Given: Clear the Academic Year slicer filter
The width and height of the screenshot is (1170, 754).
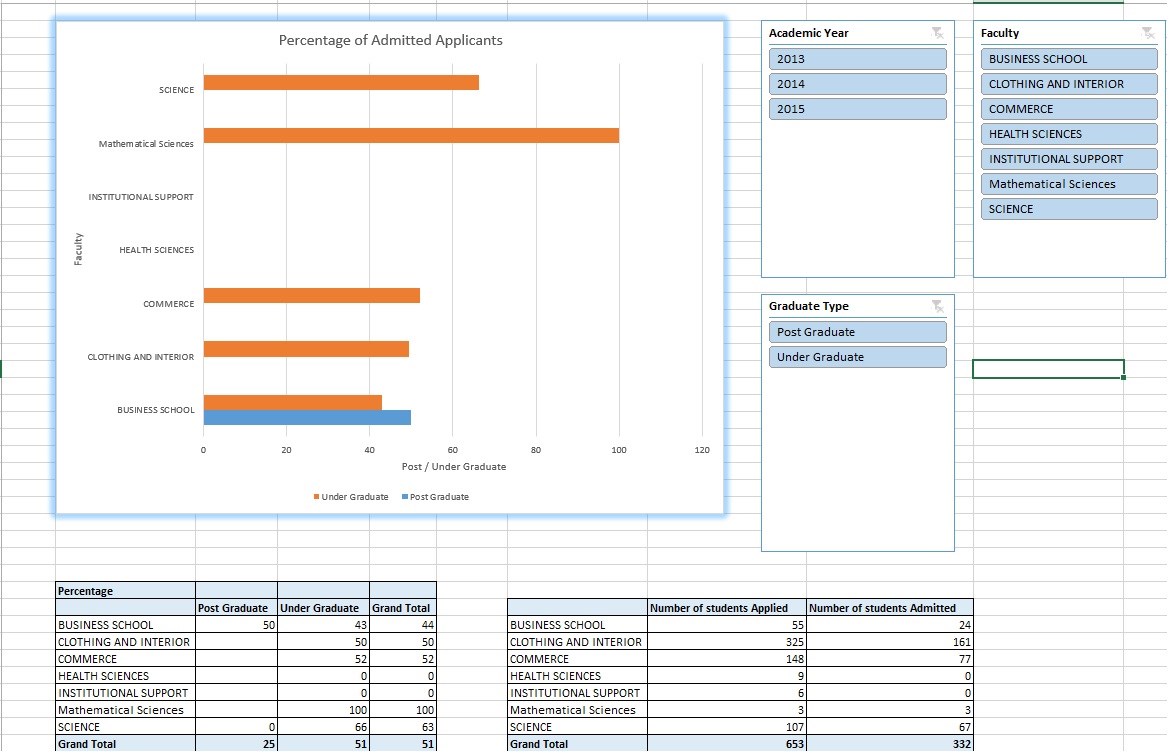Looking at the screenshot, I should pos(937,33).
